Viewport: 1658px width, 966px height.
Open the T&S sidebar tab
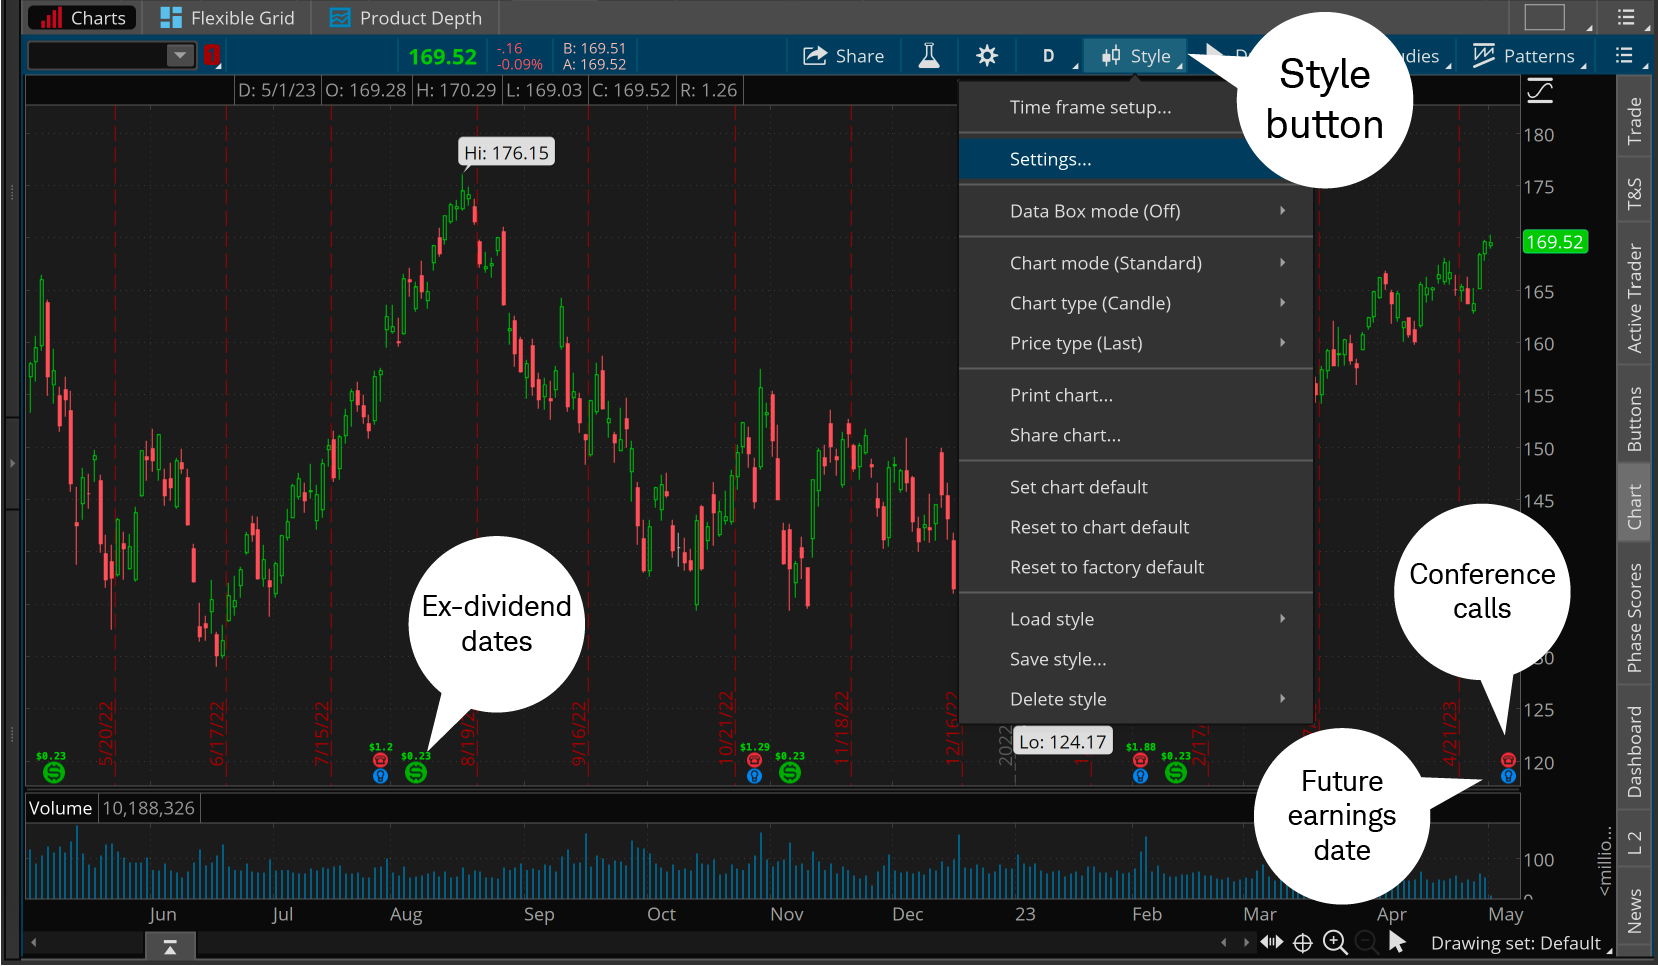coord(1634,193)
